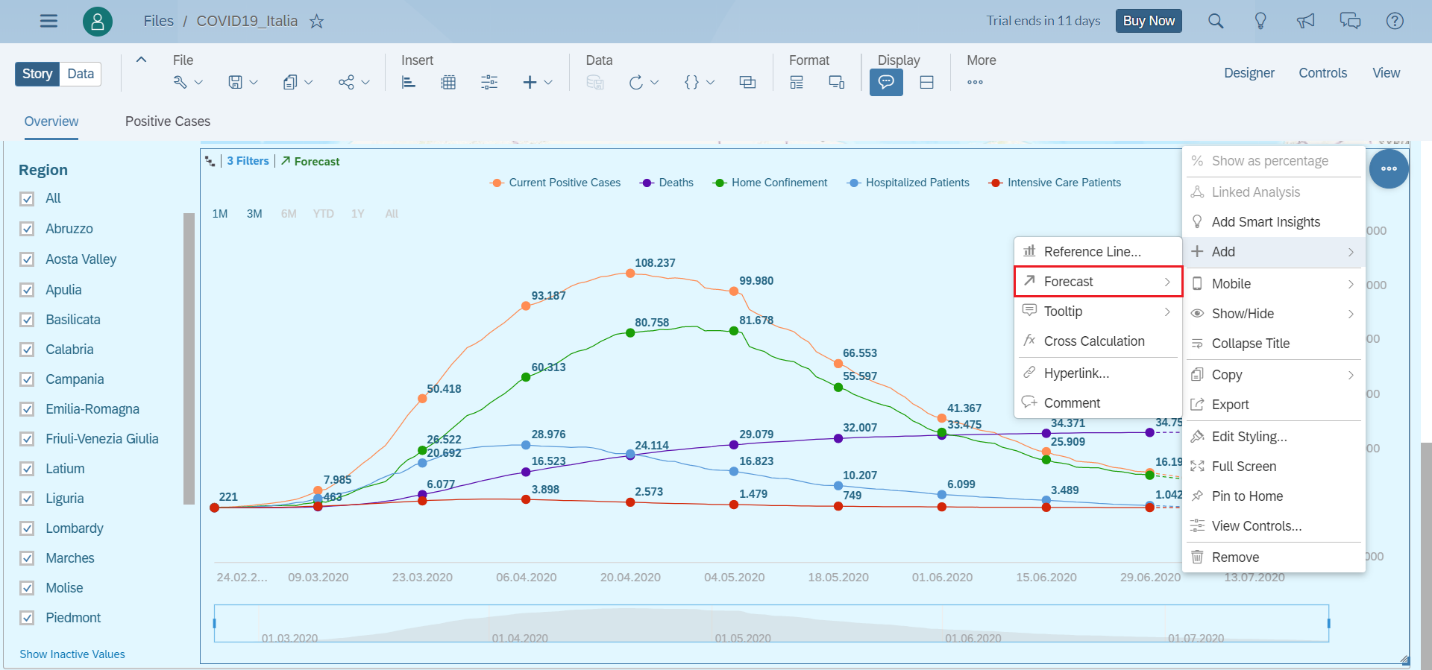The height and width of the screenshot is (670, 1432).
Task: Open the Designer panel
Action: [1249, 73]
